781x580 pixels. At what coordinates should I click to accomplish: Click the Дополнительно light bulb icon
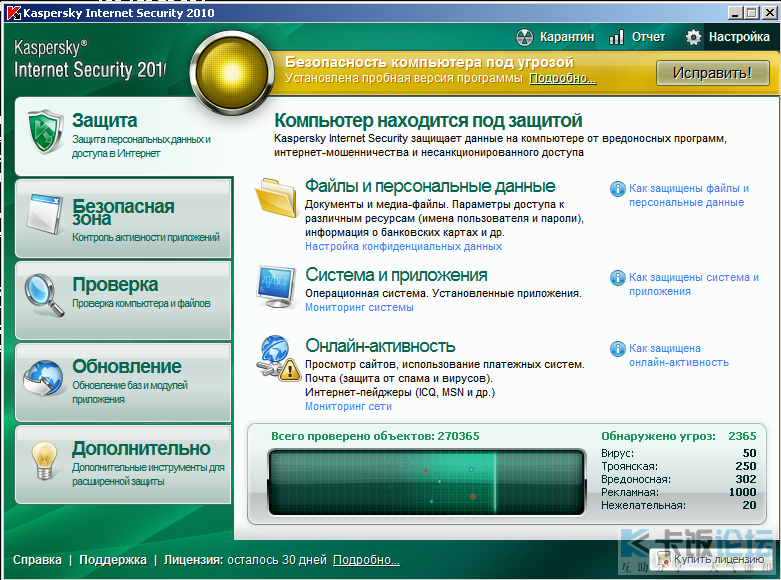tap(44, 460)
